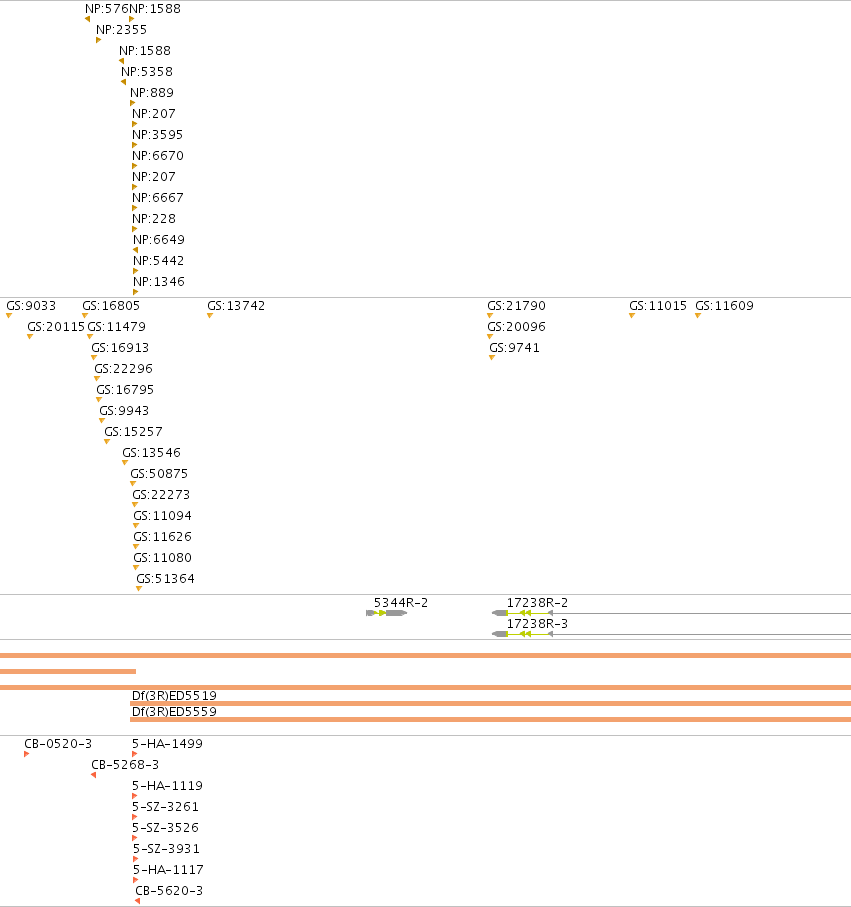The height and width of the screenshot is (907, 851).
Task: Select the NP:2355 insertion label
Action: click(121, 30)
